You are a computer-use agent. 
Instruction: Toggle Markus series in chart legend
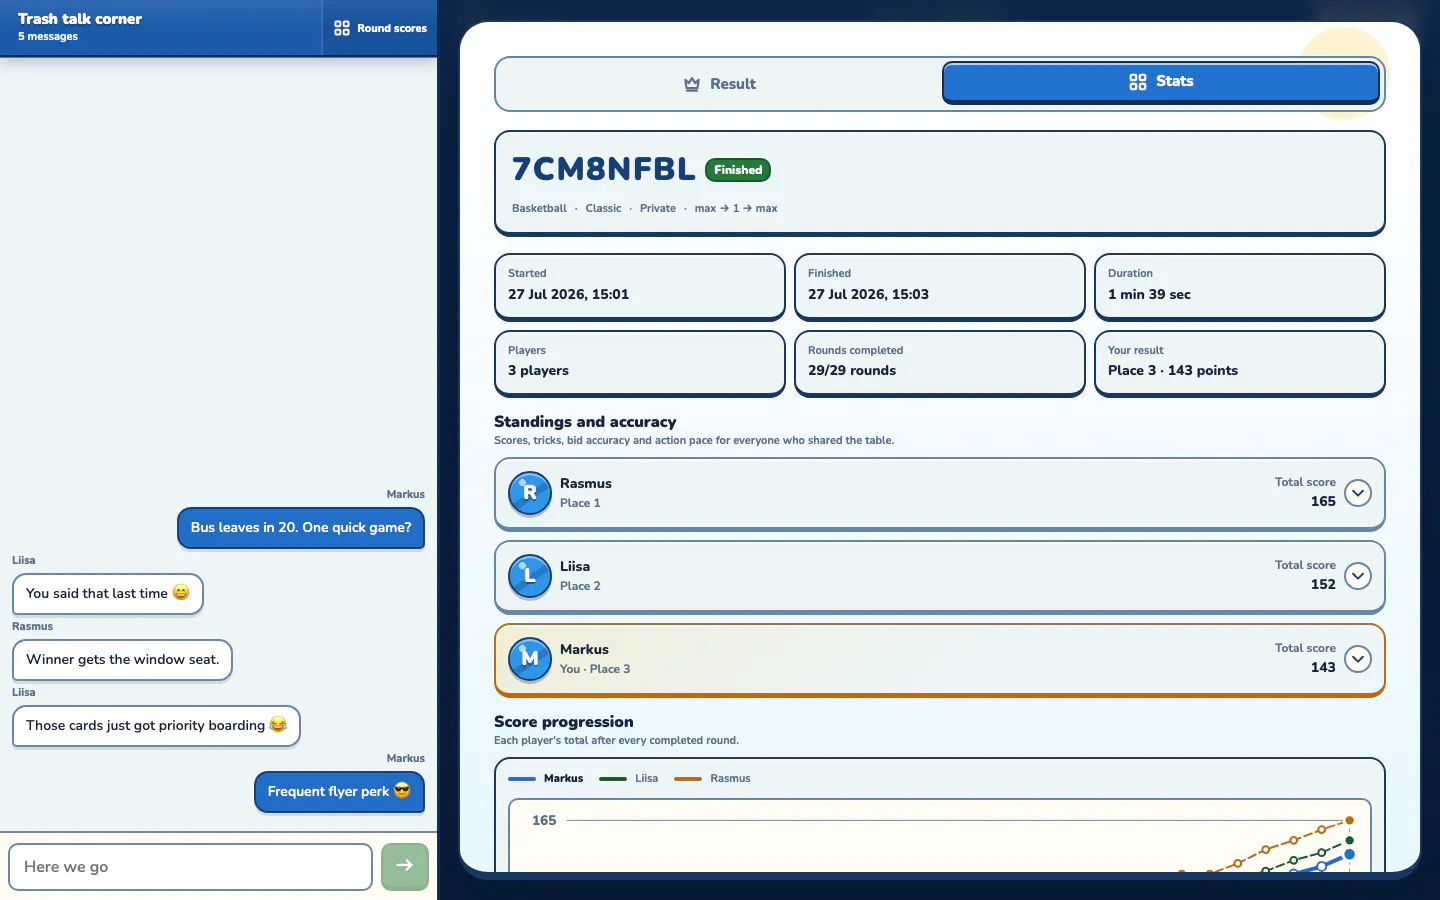click(546, 778)
